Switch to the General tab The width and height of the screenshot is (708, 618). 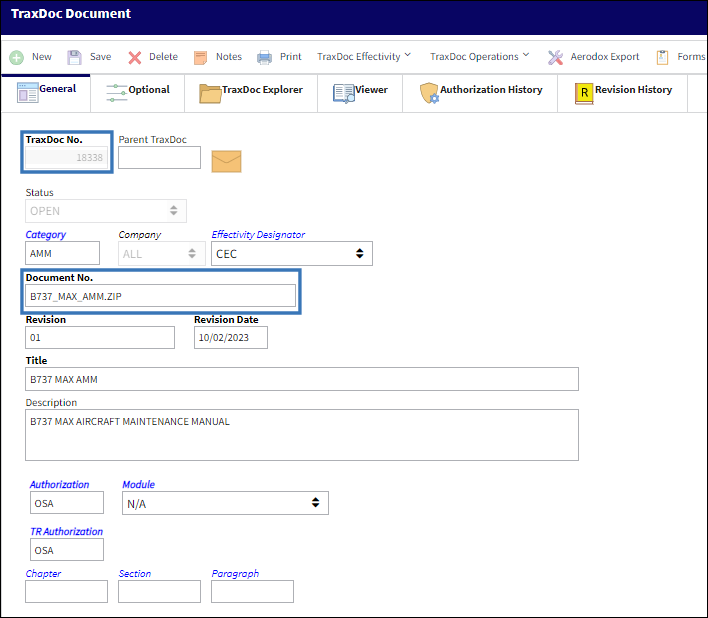coord(46,93)
